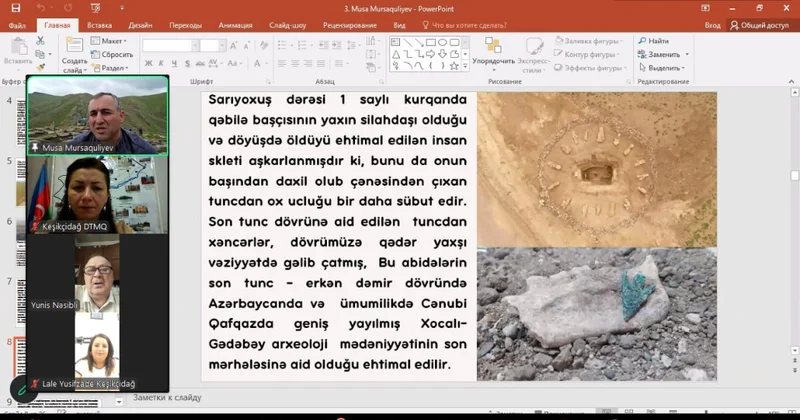Toggle bold formatting (Ж)
Image resolution: width=800 pixels, height=420 pixels.
coord(148,64)
